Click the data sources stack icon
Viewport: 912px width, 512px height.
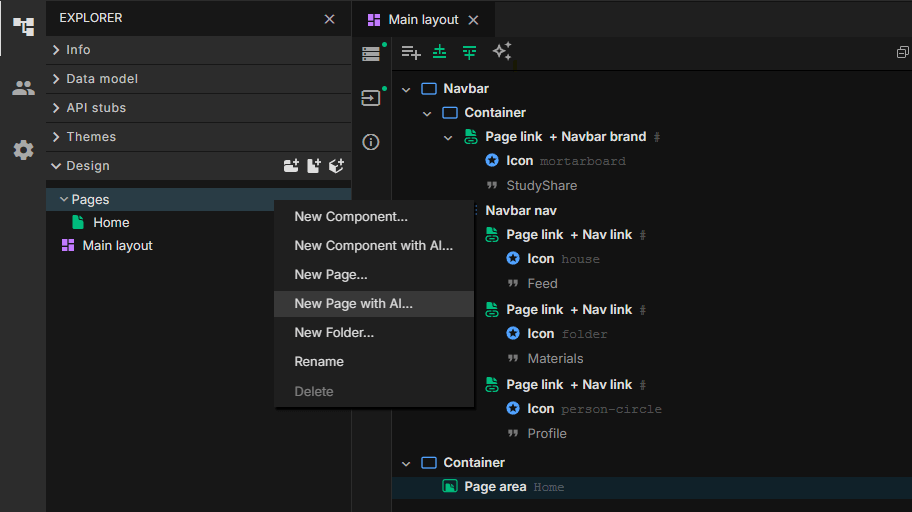(371, 54)
